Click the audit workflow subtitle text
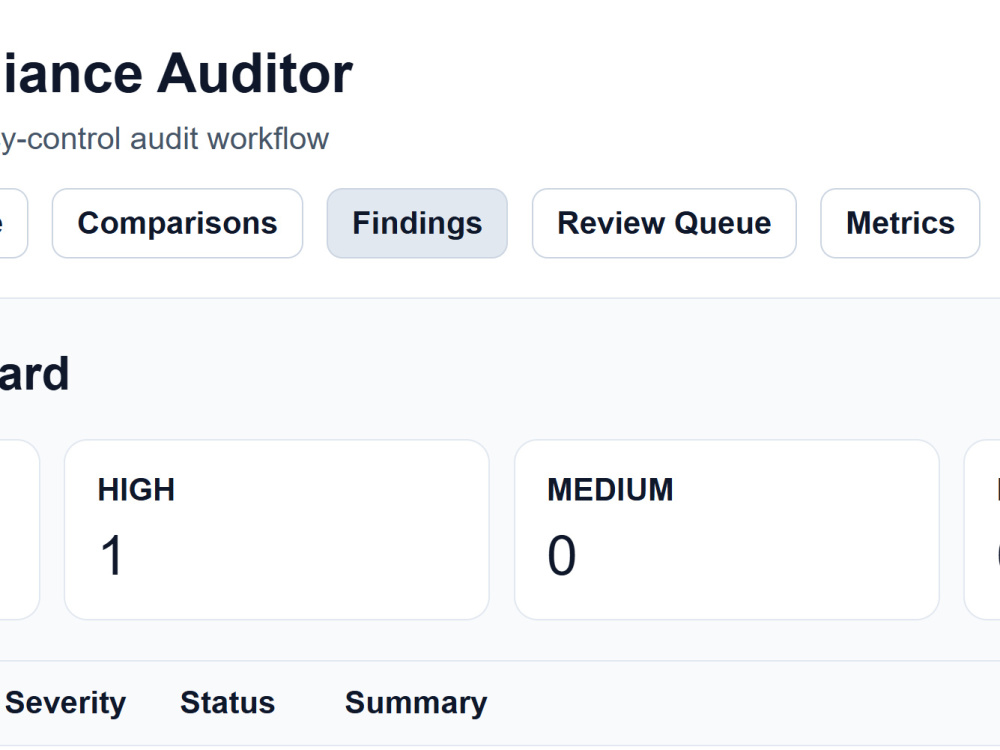Image resolution: width=1000 pixels, height=750 pixels. pyautogui.click(x=165, y=139)
